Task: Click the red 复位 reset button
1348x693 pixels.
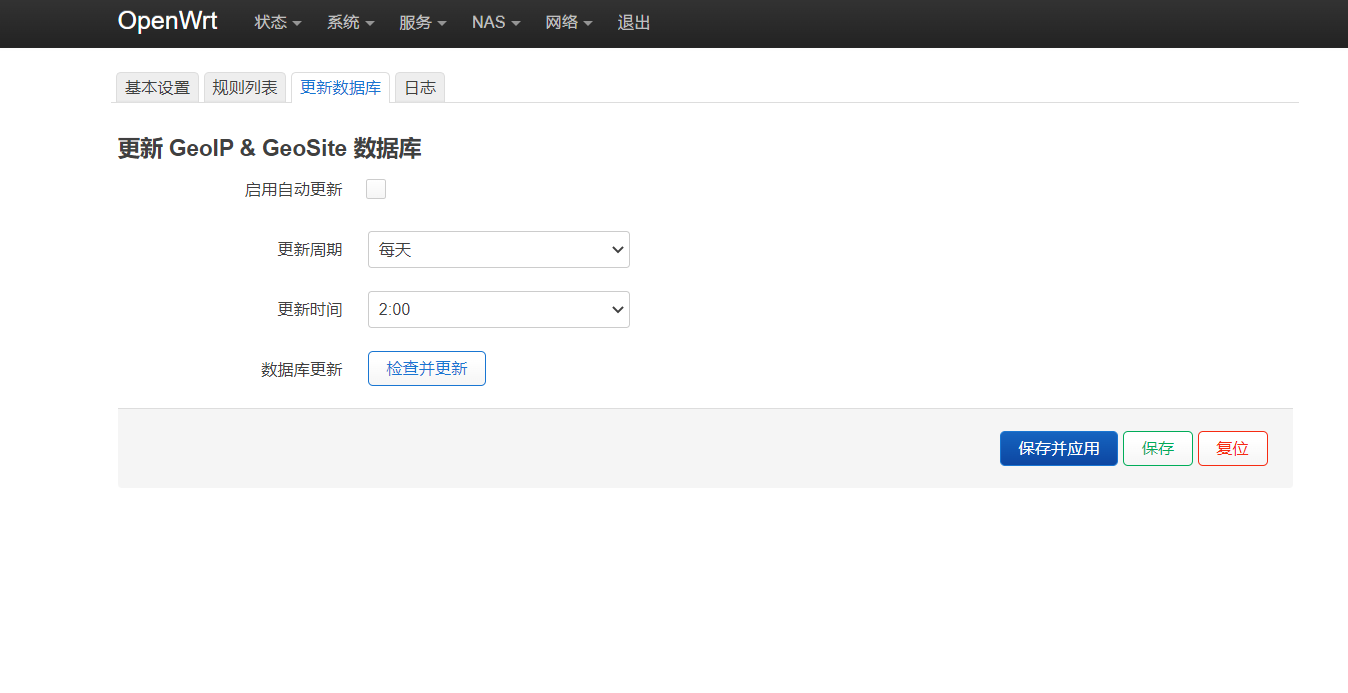Action: (x=1232, y=448)
